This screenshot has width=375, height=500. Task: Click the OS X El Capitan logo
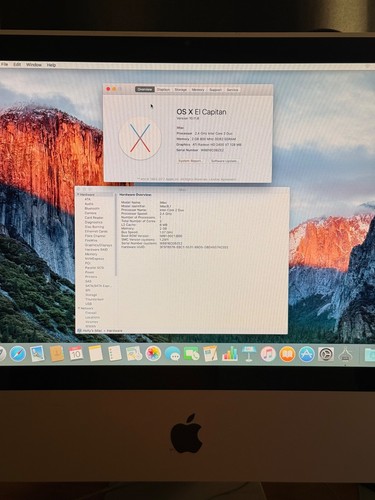click(140, 138)
